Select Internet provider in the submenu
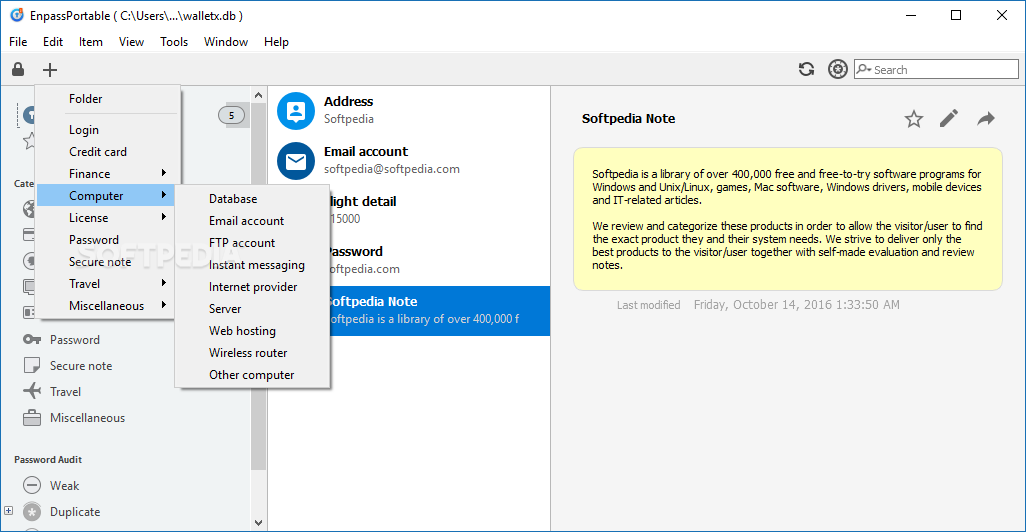Viewport: 1026px width, 532px height. pyautogui.click(x=253, y=287)
